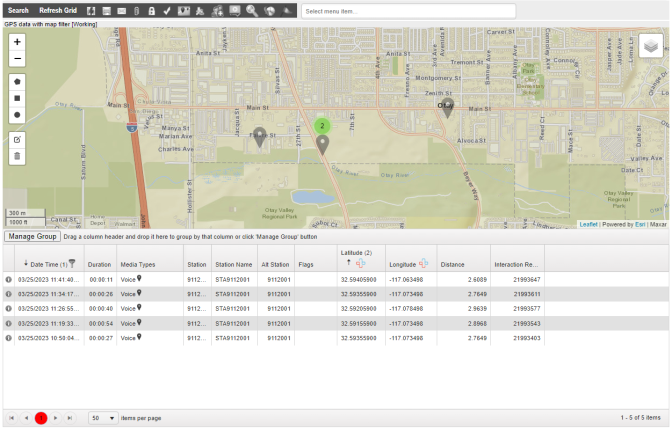Image resolution: width=672 pixels, height=433 pixels.
Task: Select the draw polygon tool
Action: (17, 81)
